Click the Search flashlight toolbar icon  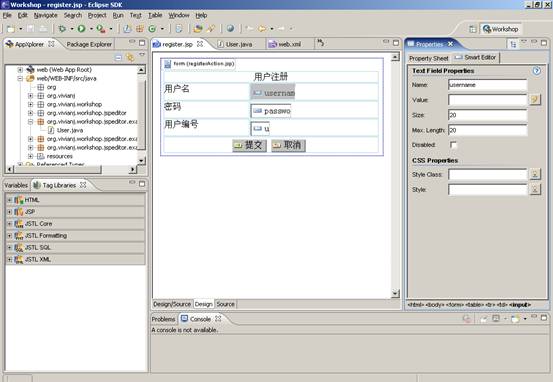click(x=211, y=29)
